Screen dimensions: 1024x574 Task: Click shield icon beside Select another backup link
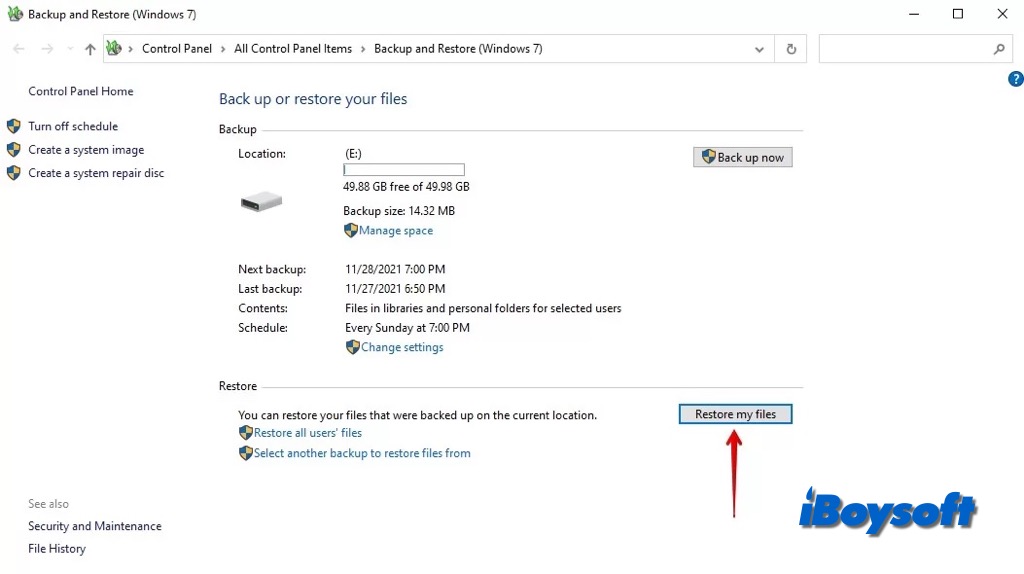pyautogui.click(x=246, y=453)
